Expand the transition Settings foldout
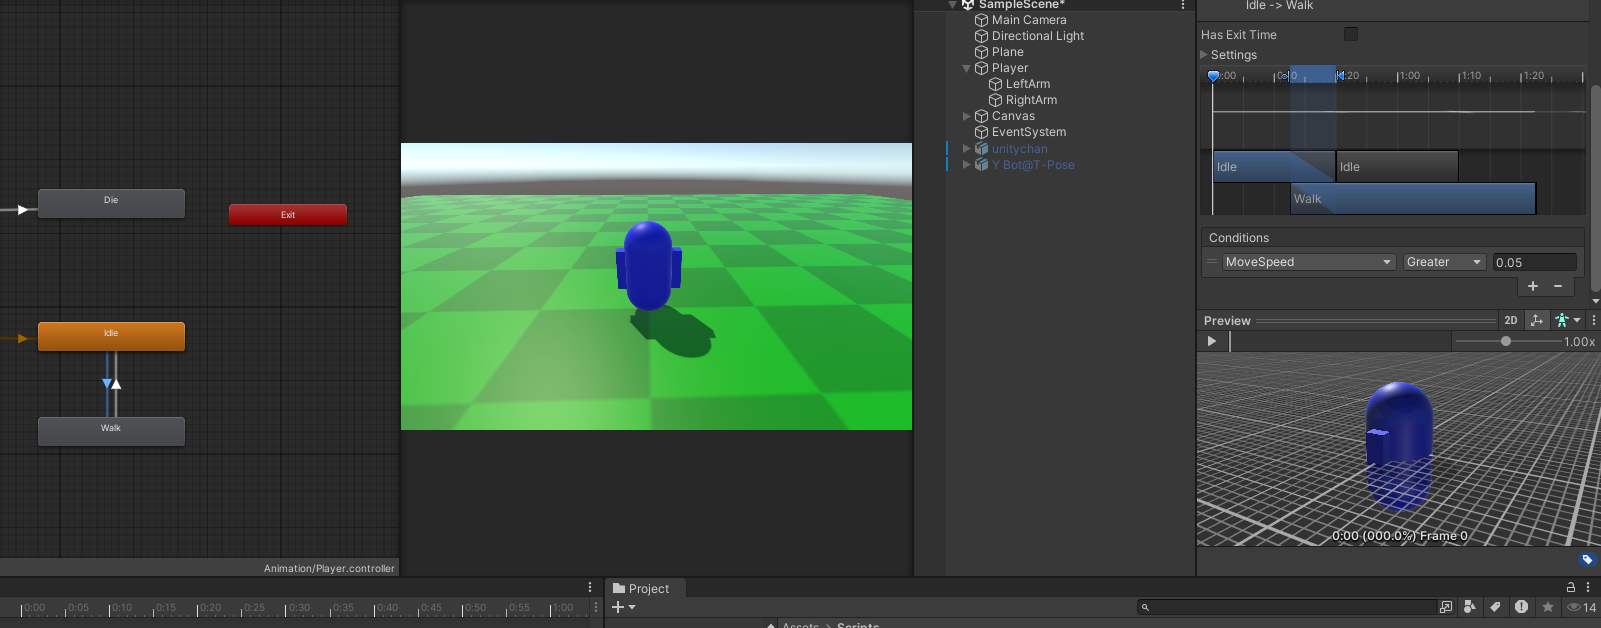The image size is (1601, 628). [x=1204, y=55]
